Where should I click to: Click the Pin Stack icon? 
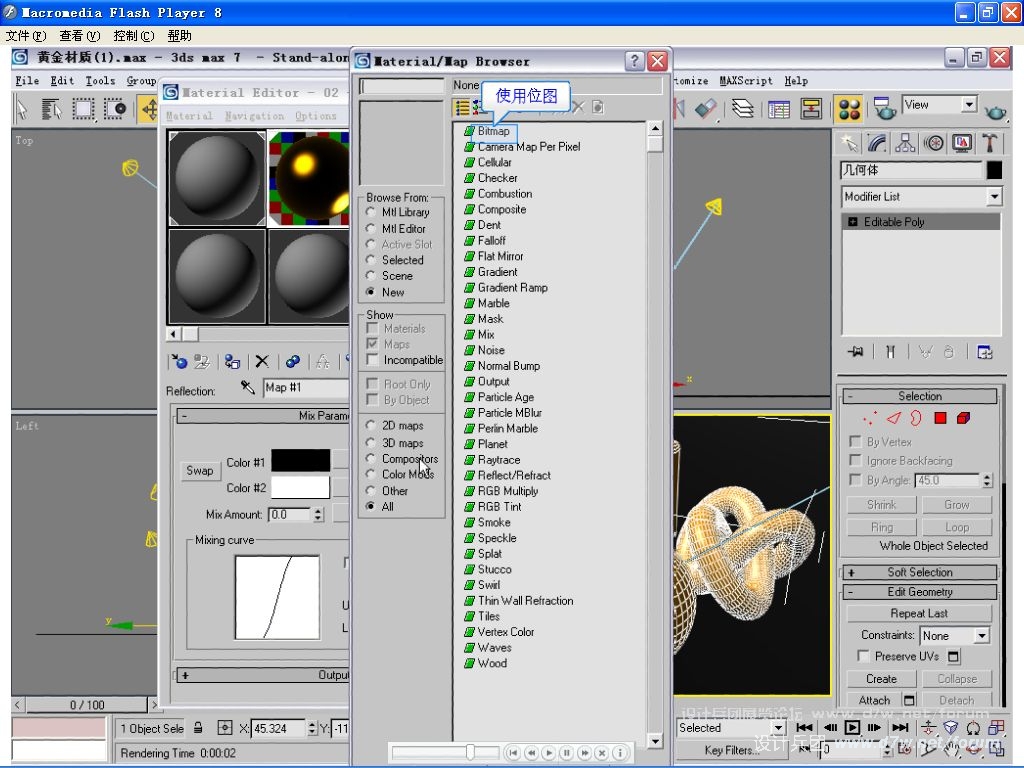(855, 352)
